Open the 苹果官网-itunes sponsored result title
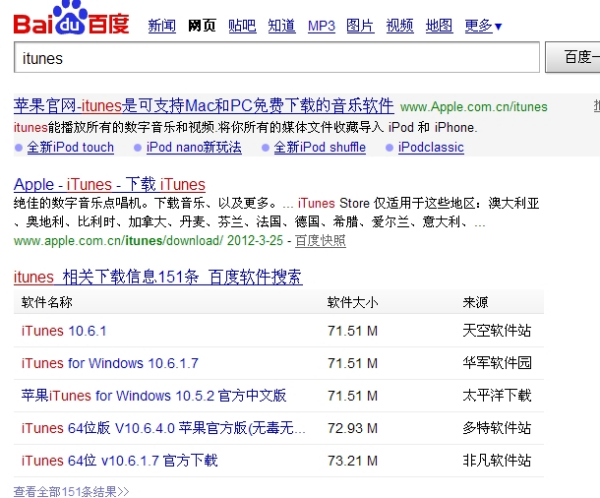The height and width of the screenshot is (498, 600). (204, 106)
